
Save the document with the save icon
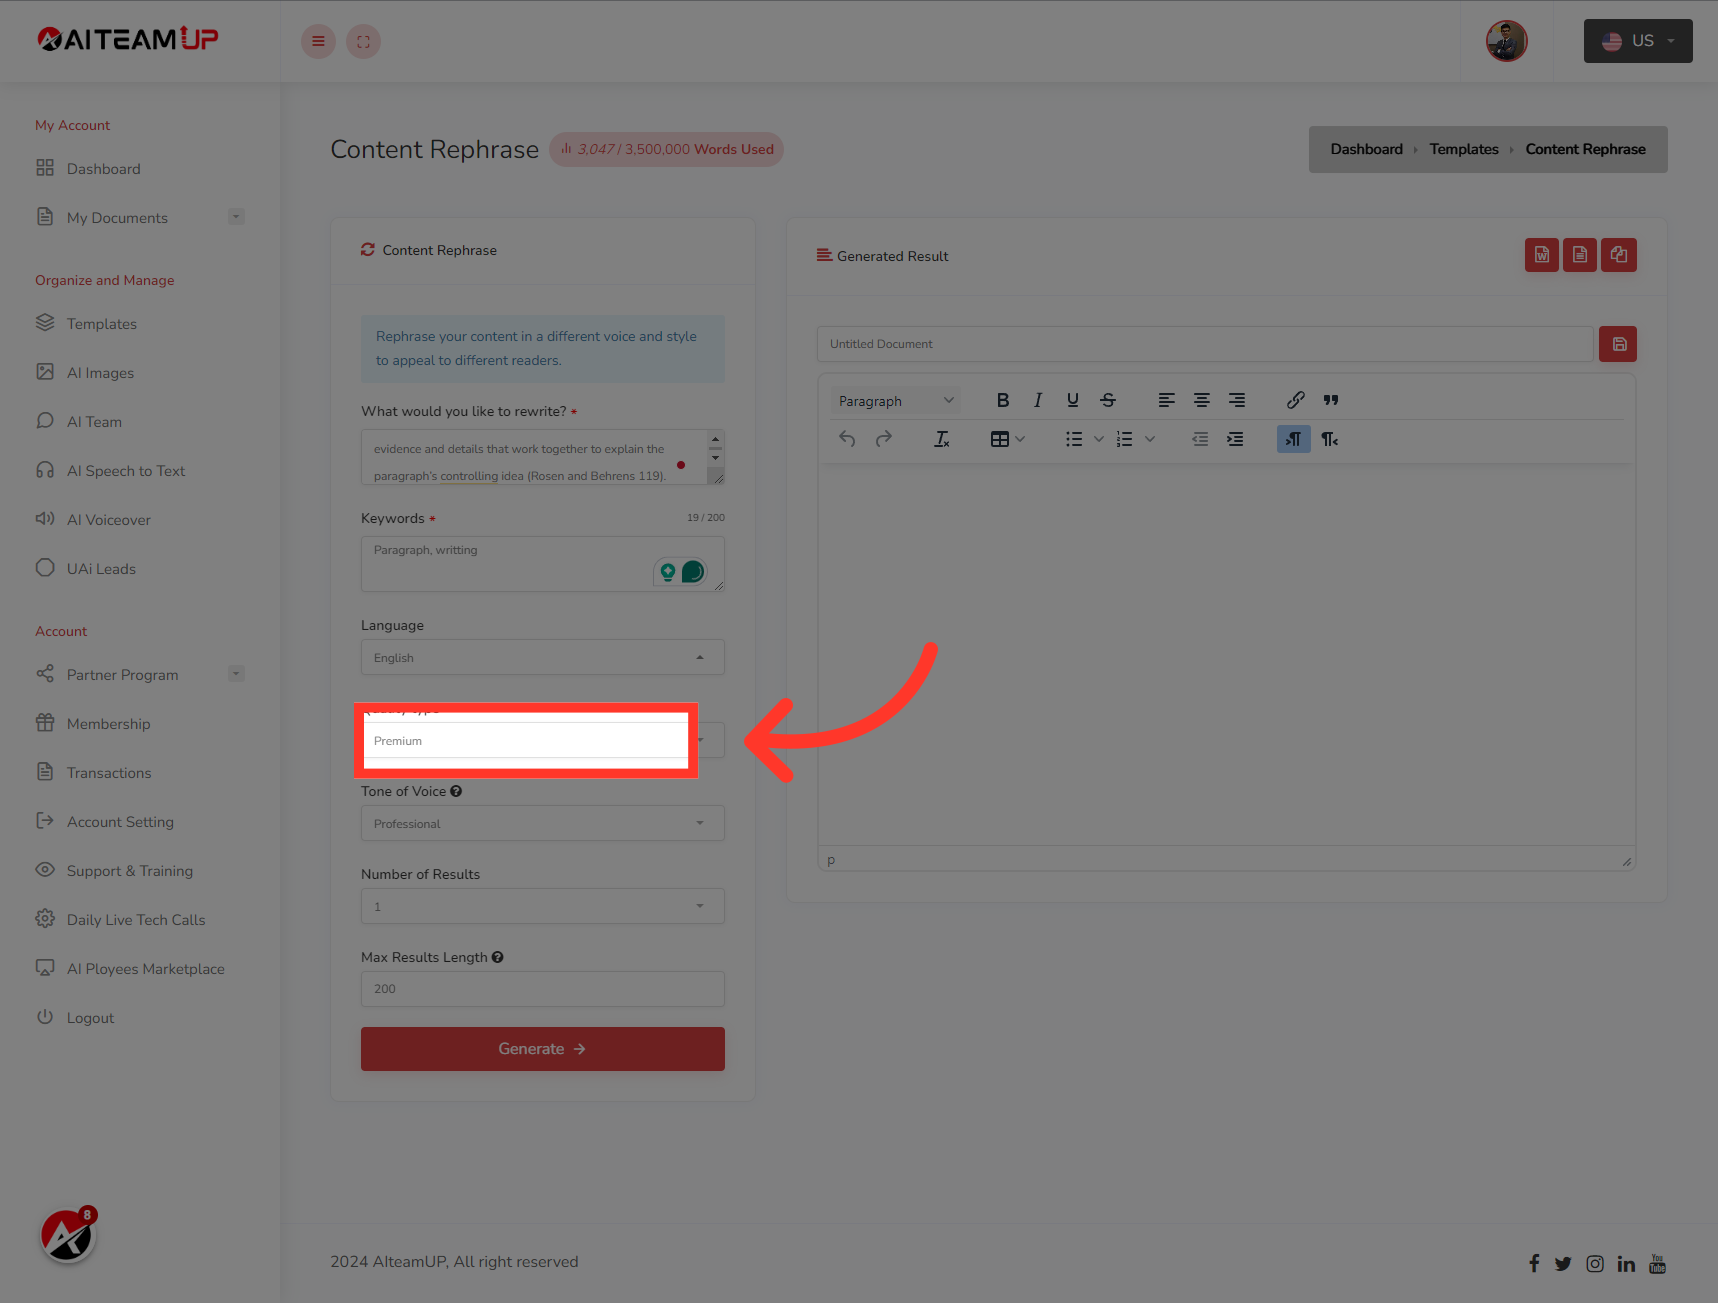(1618, 344)
